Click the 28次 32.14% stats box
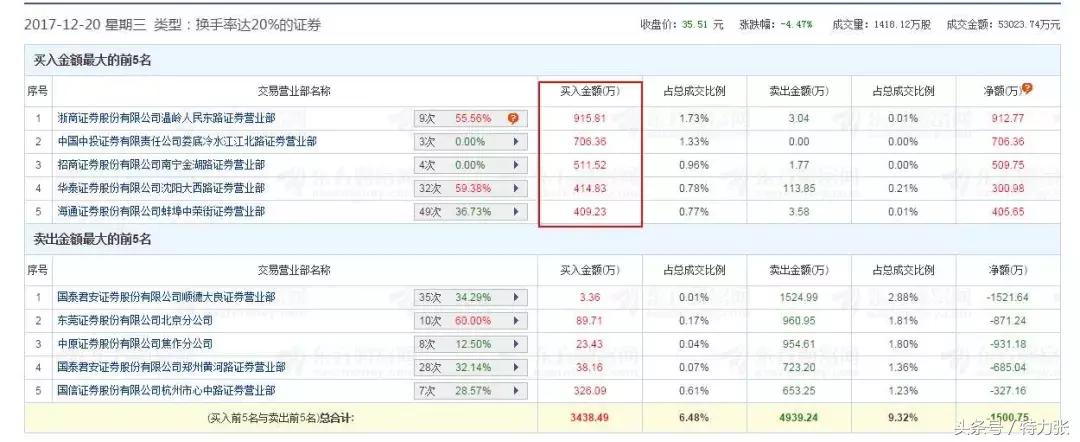 click(470, 368)
